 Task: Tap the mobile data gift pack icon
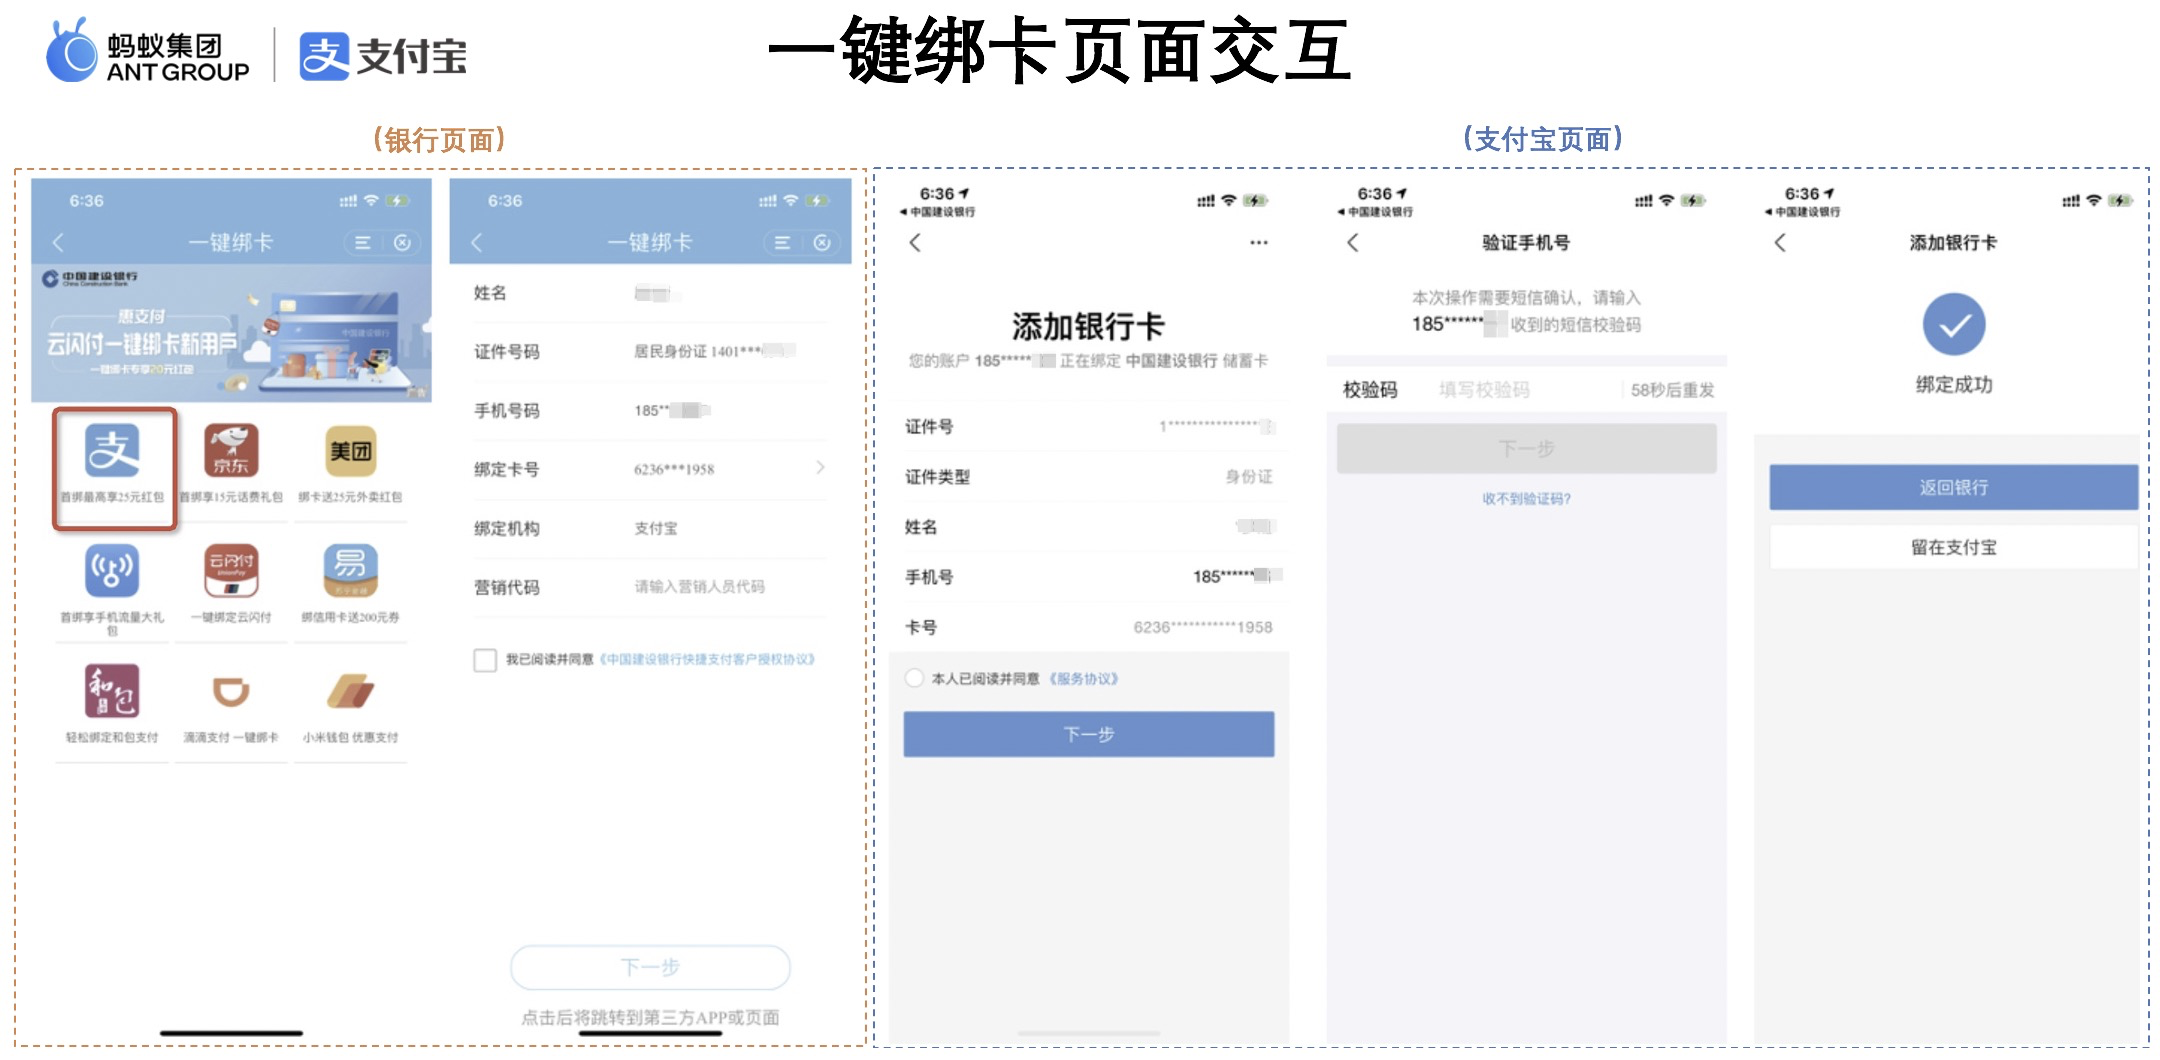point(112,571)
